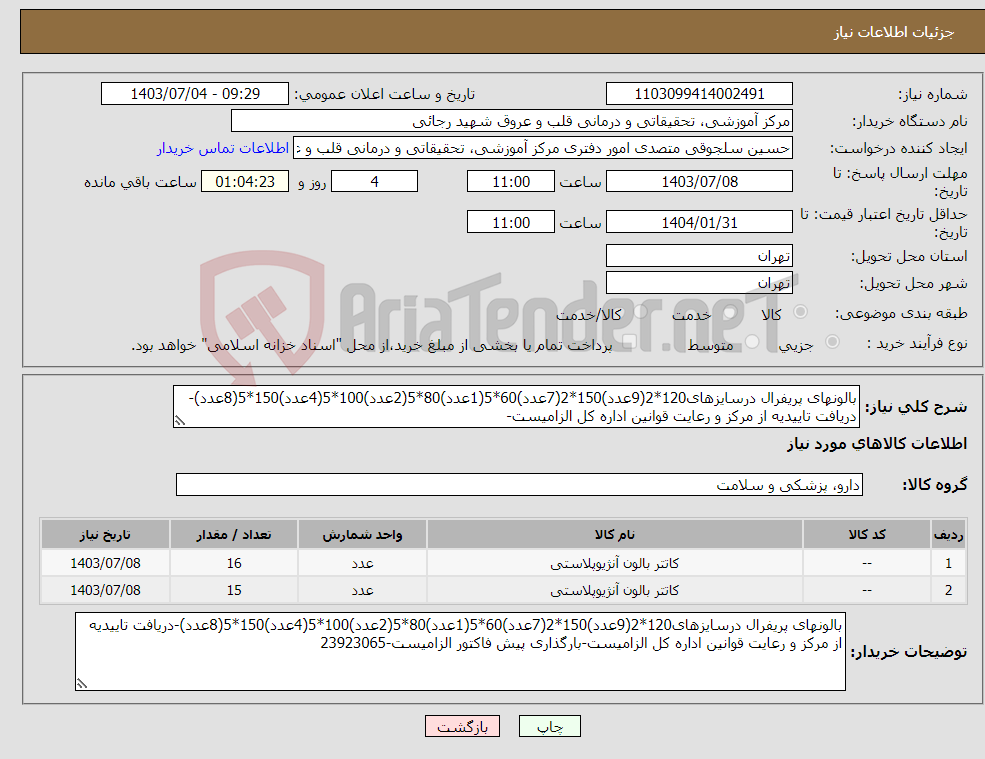Click need date 1403/07/08 in row 2
The height and width of the screenshot is (759, 985).
pos(106,590)
